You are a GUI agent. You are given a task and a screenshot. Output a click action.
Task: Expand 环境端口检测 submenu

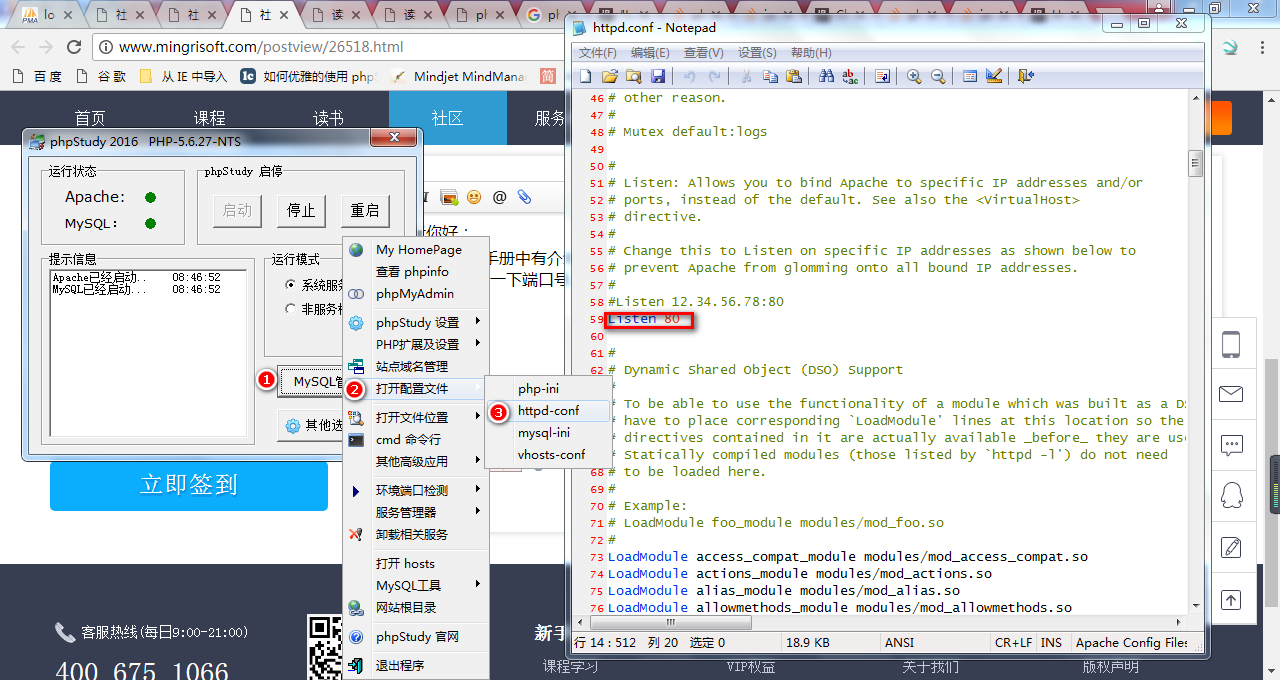pyautogui.click(x=415, y=490)
